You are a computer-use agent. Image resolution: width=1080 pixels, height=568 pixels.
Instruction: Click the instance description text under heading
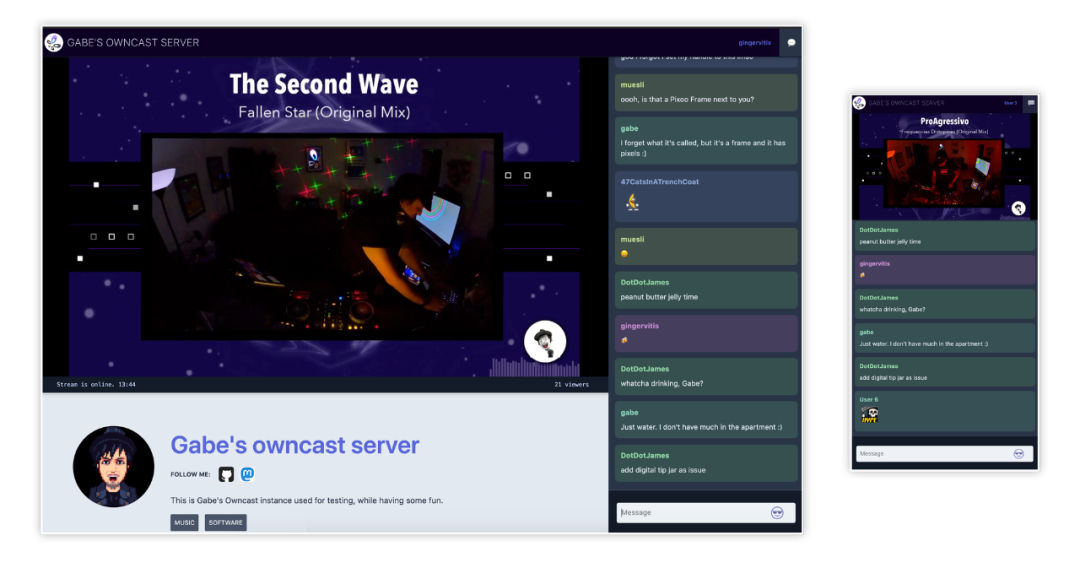click(307, 501)
